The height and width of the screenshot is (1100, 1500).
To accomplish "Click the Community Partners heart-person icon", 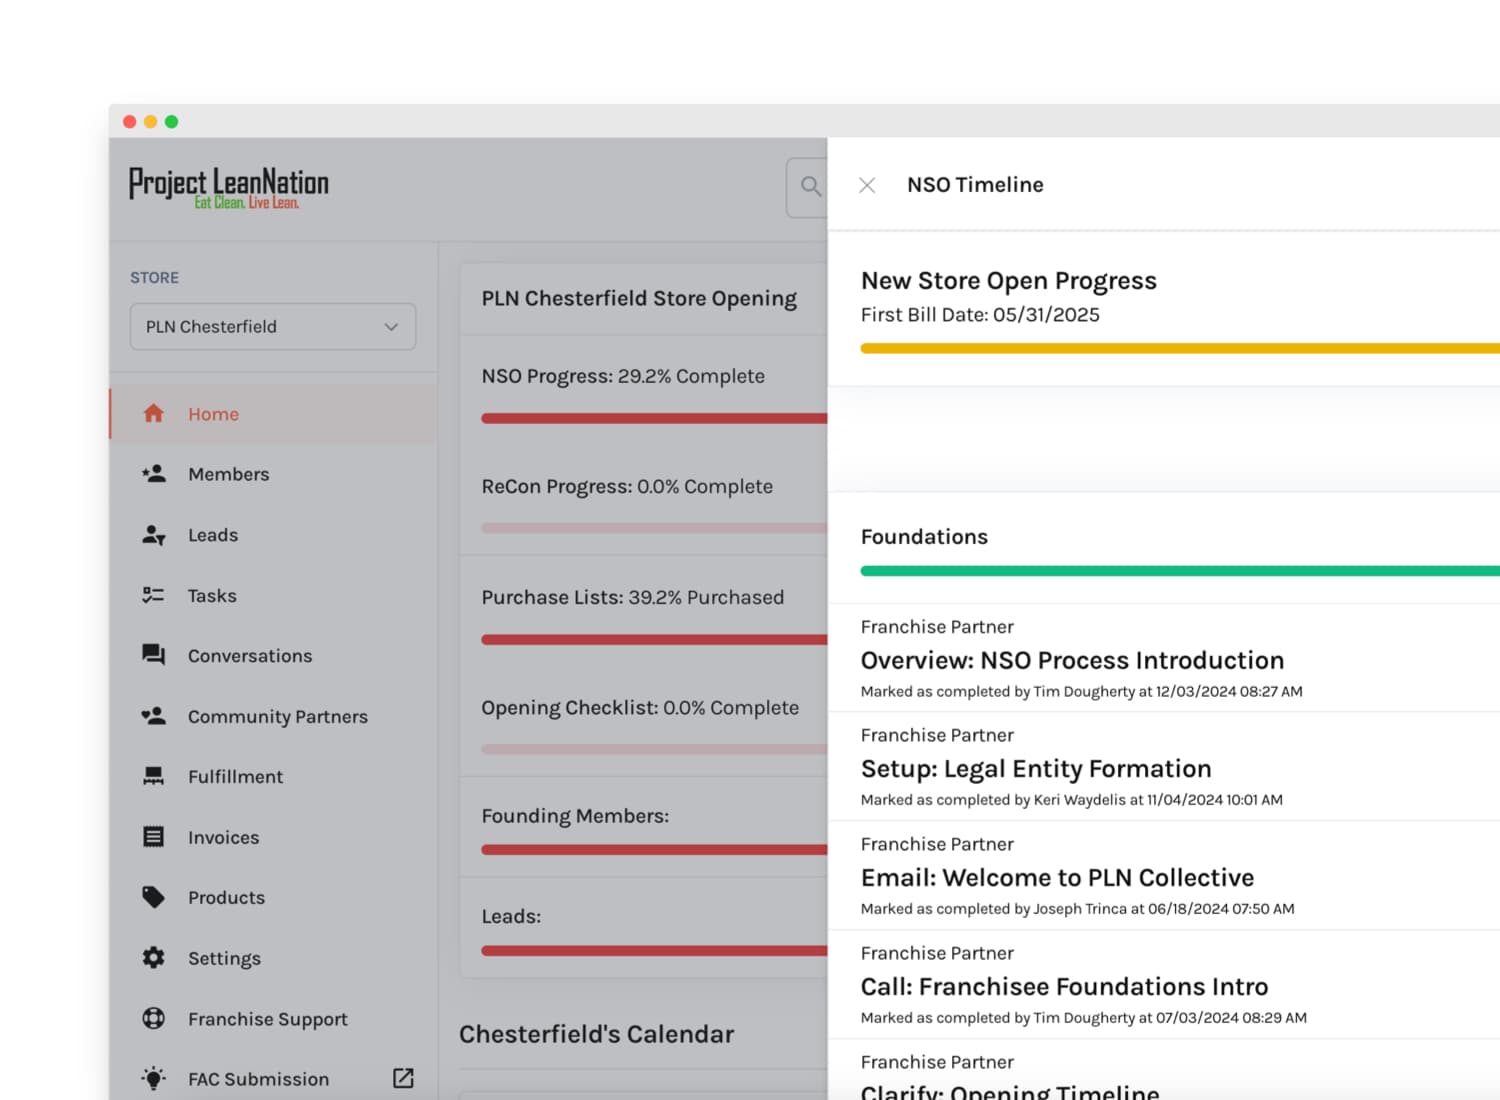I will coord(153,716).
